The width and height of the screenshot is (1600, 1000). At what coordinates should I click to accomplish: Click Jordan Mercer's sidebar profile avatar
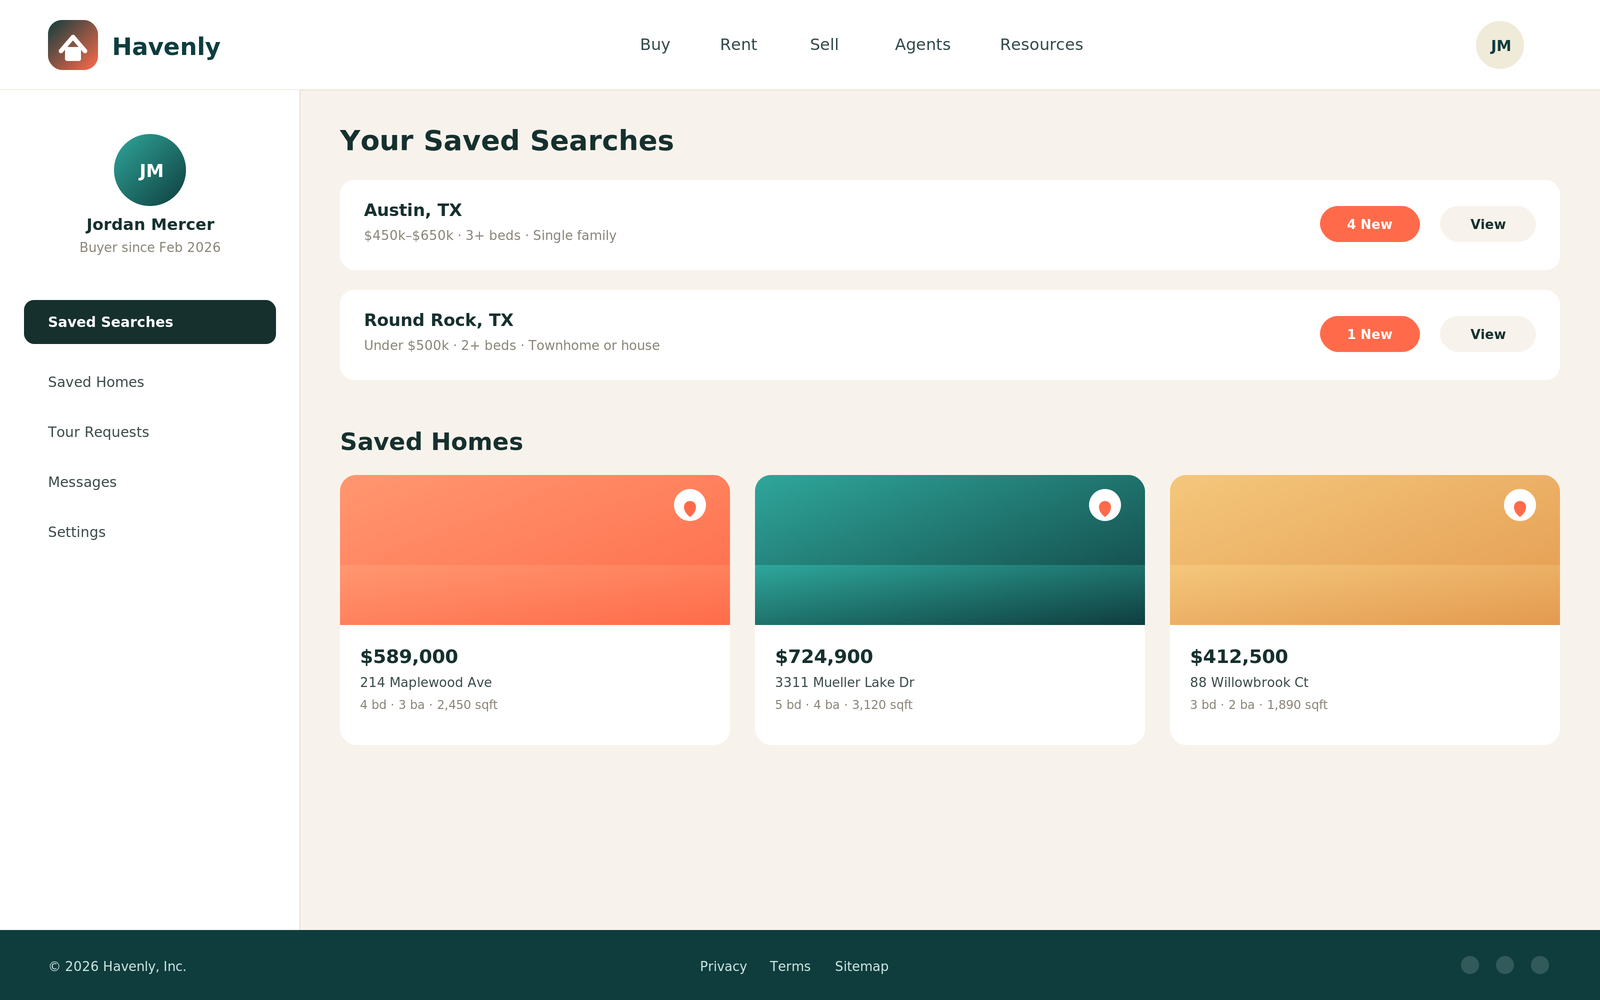coord(150,170)
